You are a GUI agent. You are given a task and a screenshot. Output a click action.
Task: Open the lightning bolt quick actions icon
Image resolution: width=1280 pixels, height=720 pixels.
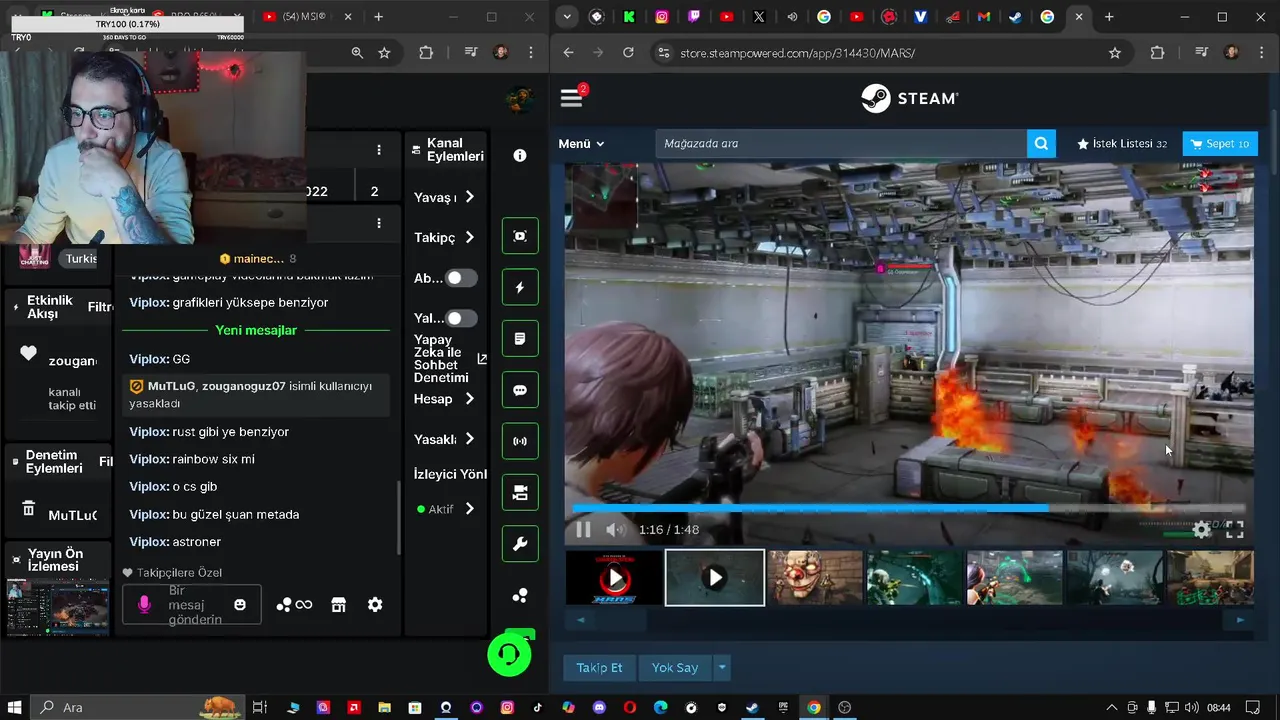tap(520, 287)
